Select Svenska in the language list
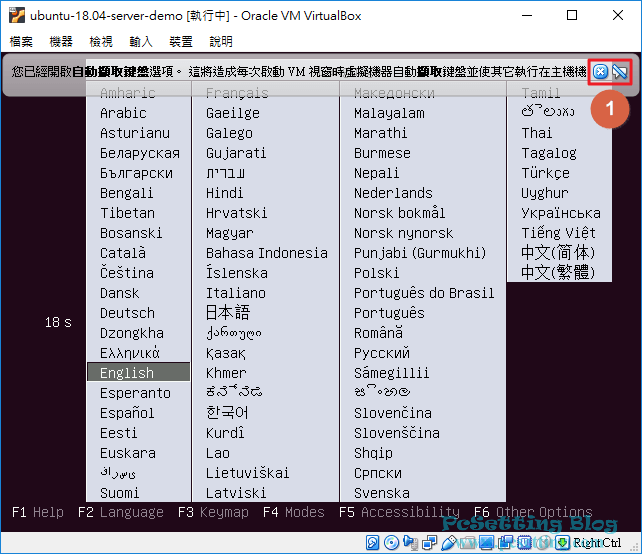The image size is (642, 554). click(x=381, y=492)
